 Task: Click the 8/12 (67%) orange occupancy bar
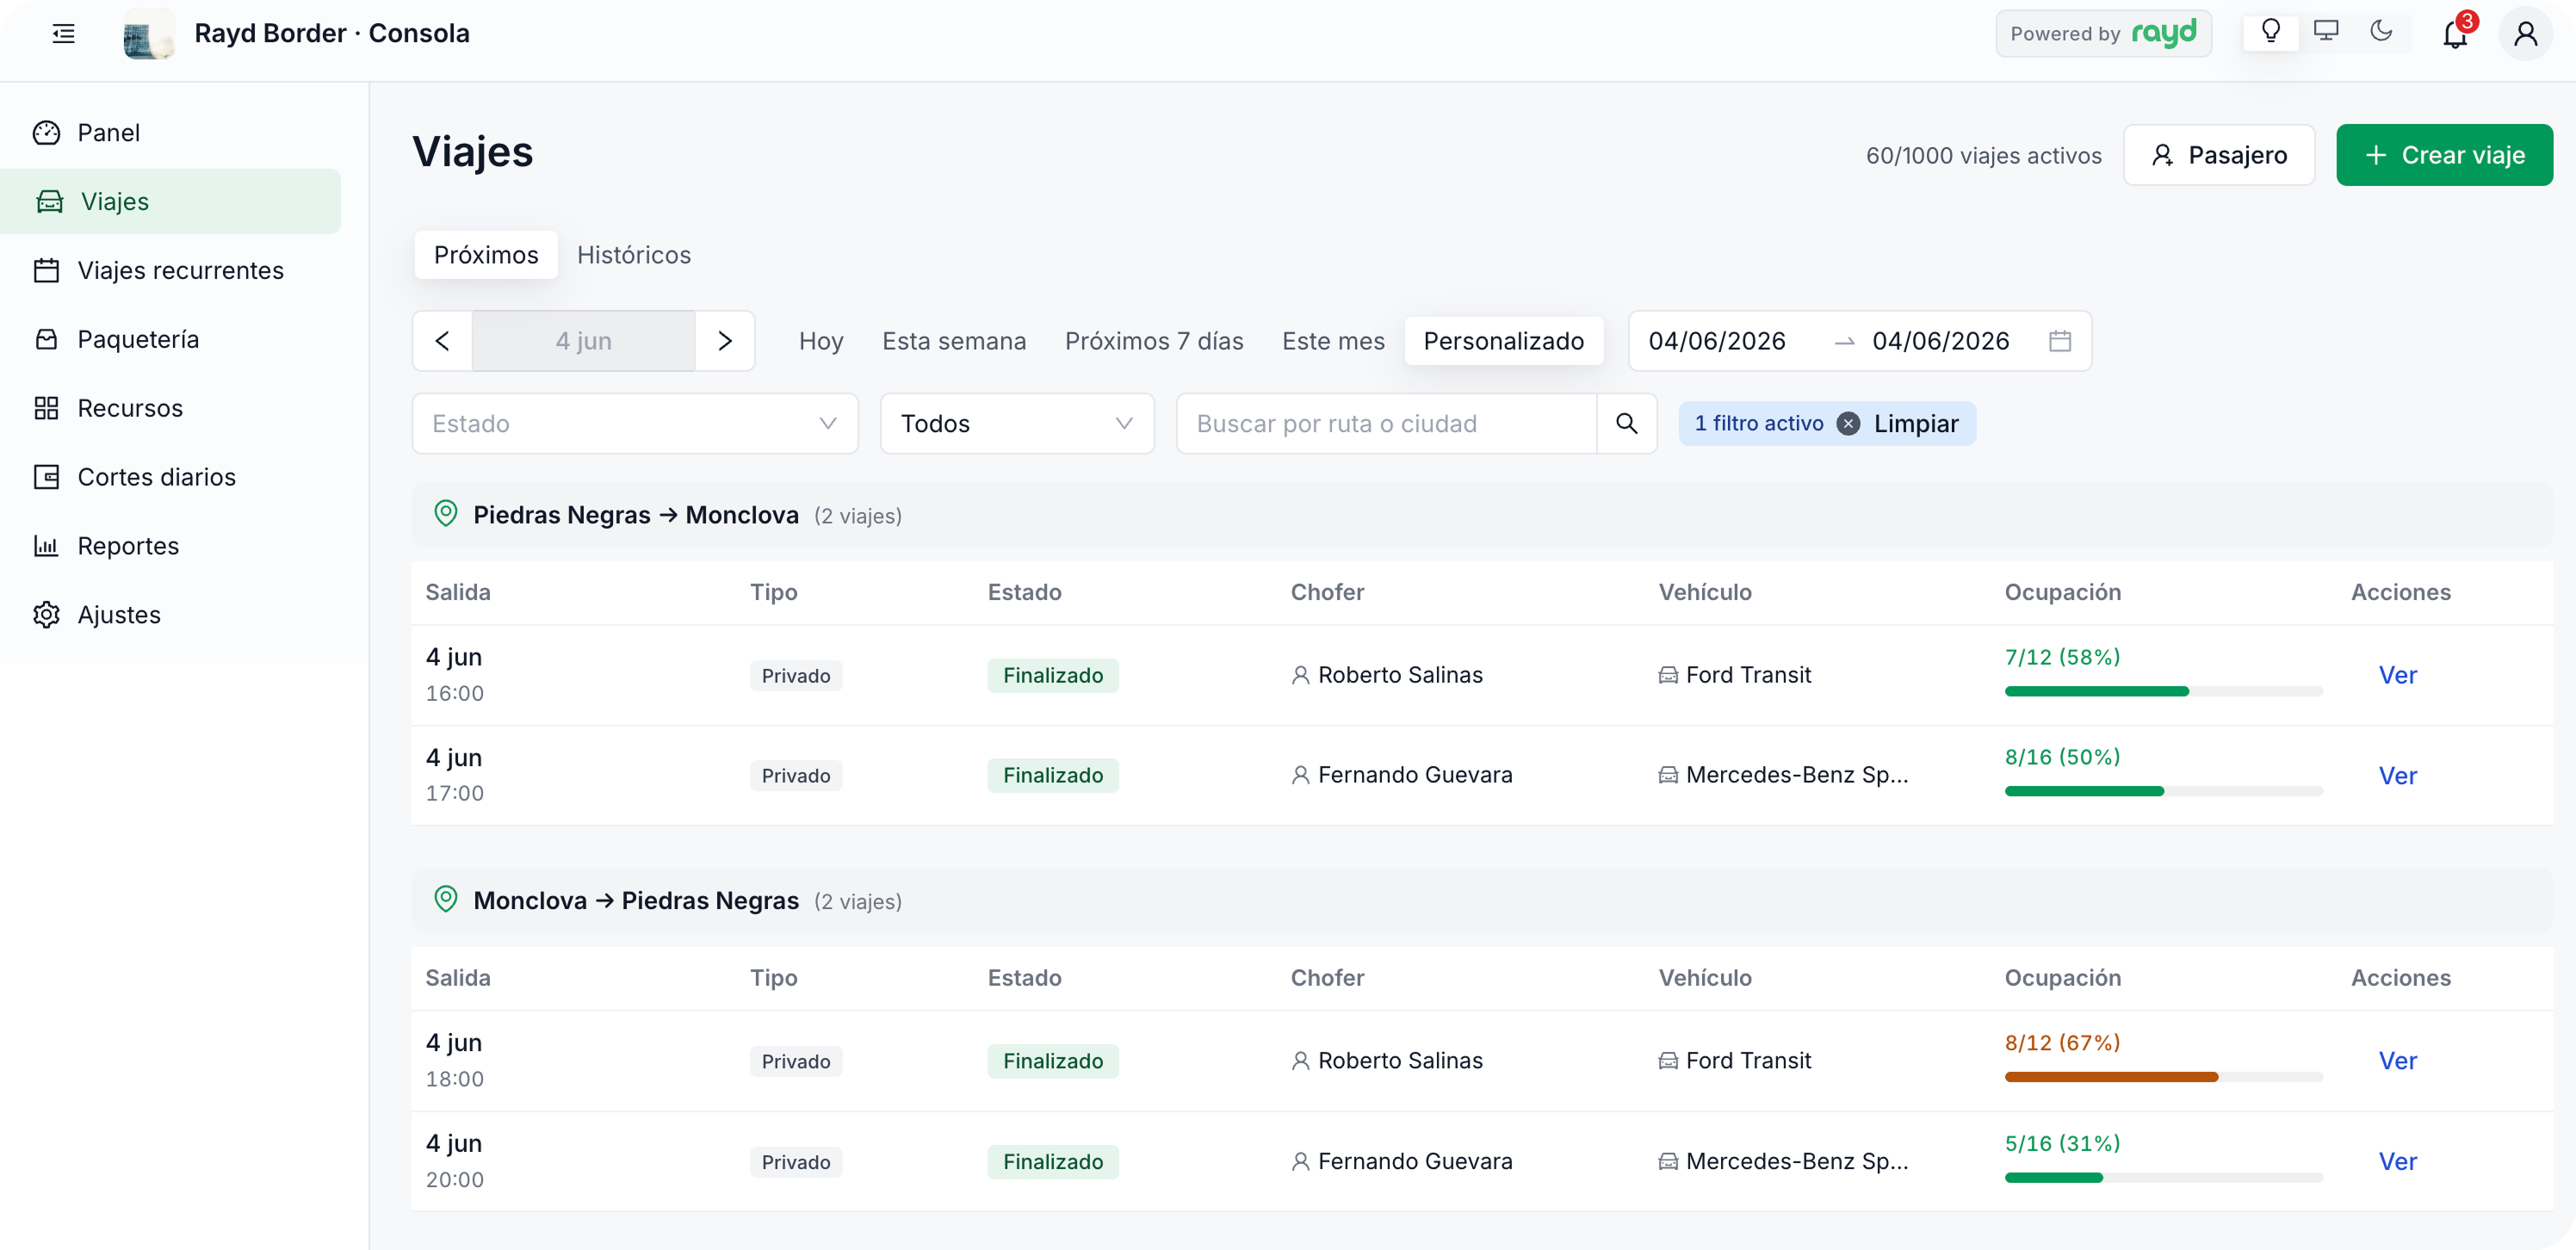click(2163, 1077)
